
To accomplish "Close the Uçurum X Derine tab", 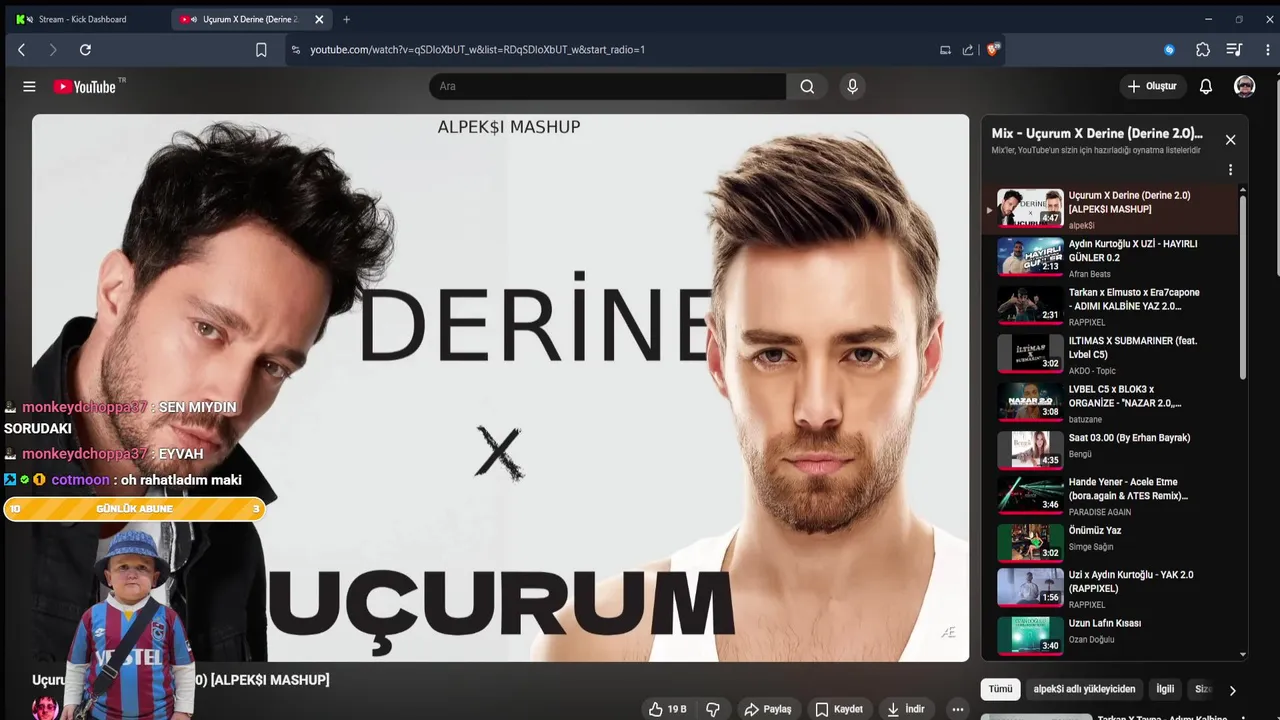I will pos(319,19).
